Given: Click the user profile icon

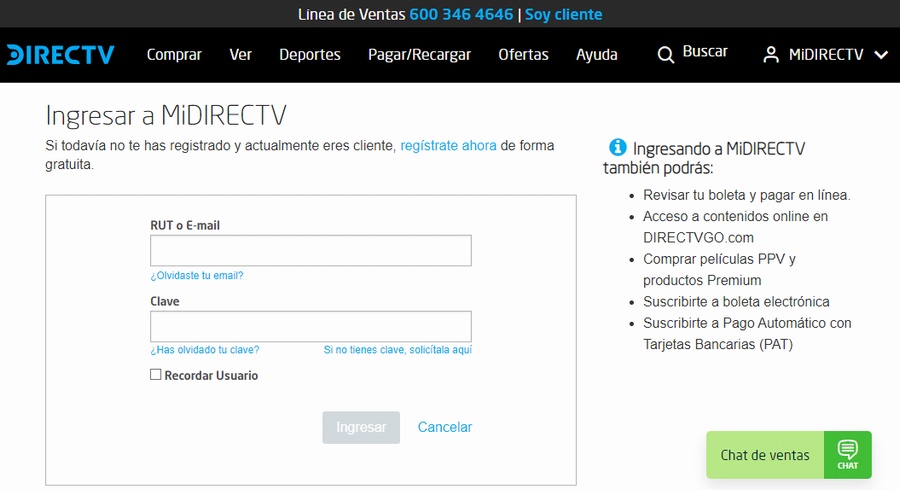Looking at the screenshot, I should [x=771, y=55].
